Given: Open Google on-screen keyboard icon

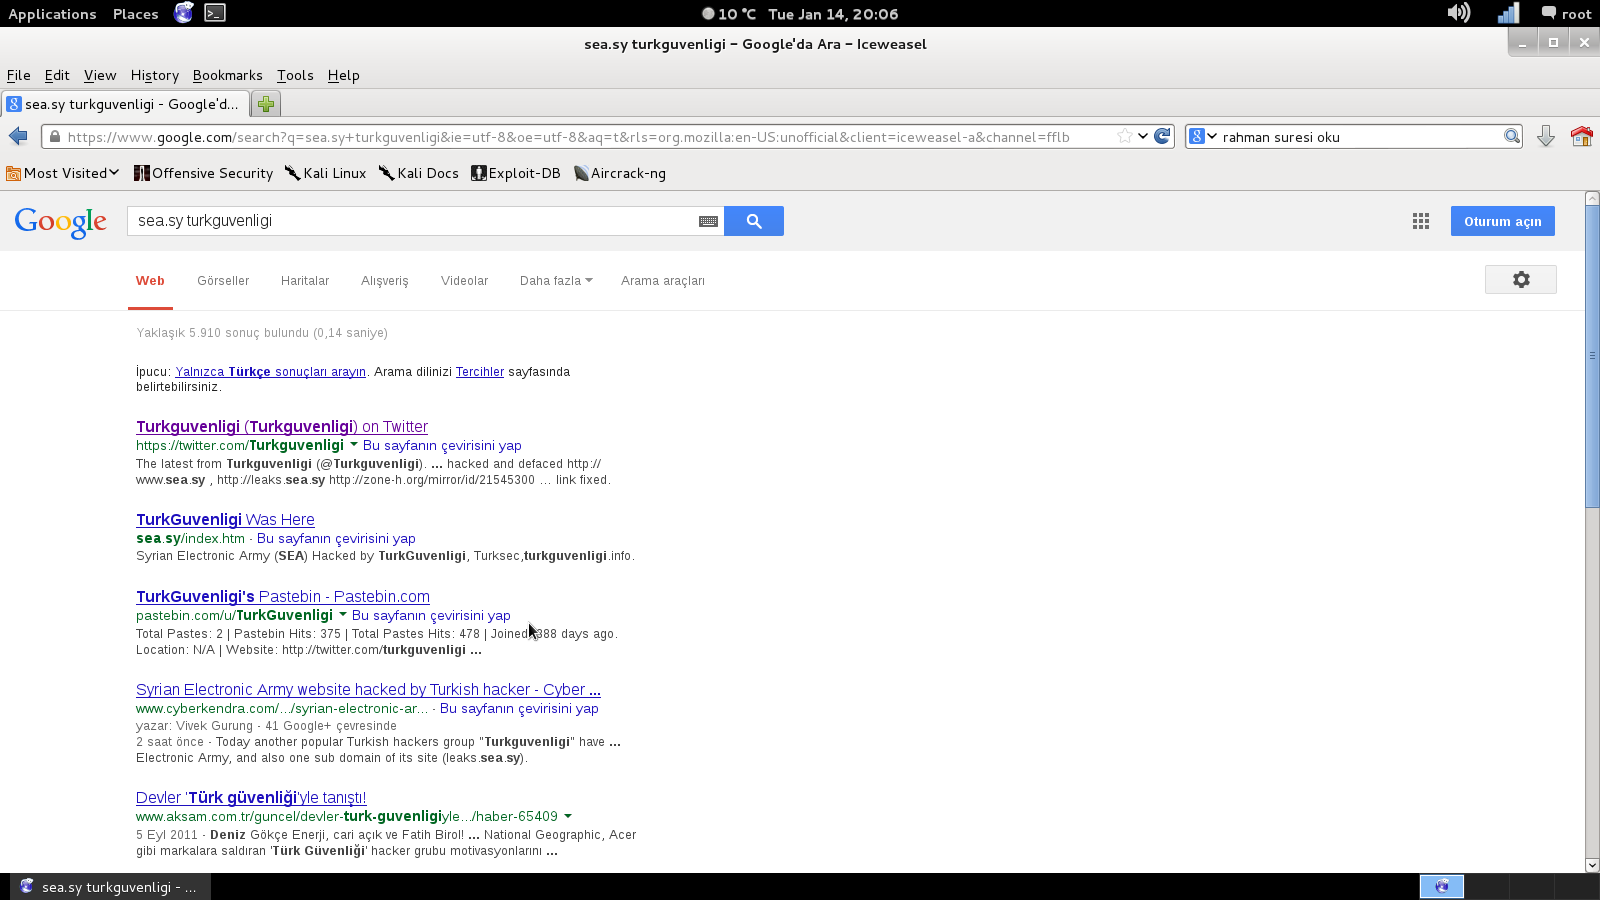Looking at the screenshot, I should point(708,221).
